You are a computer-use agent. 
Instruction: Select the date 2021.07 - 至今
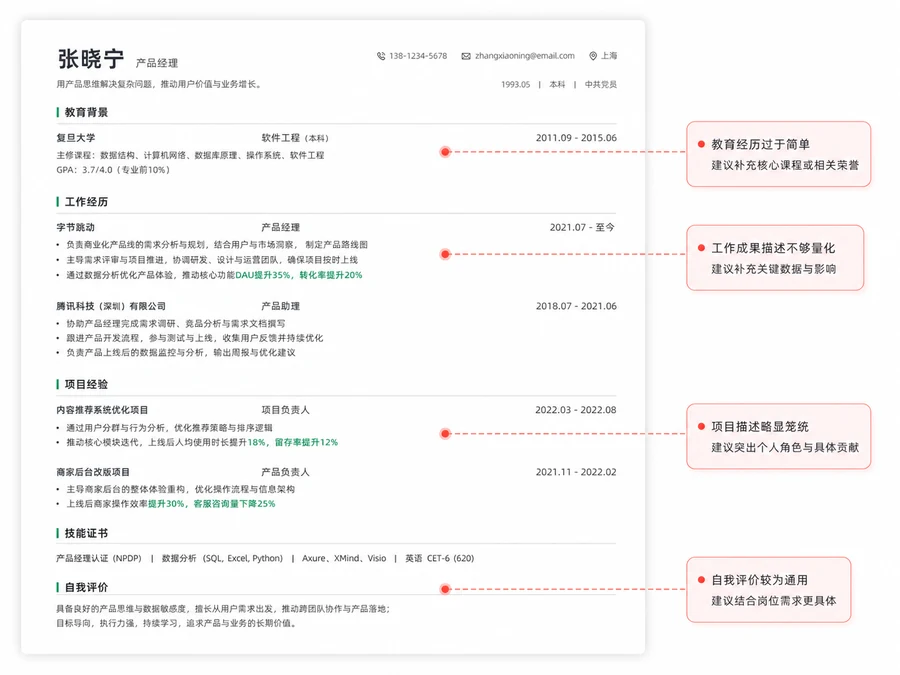(x=582, y=227)
